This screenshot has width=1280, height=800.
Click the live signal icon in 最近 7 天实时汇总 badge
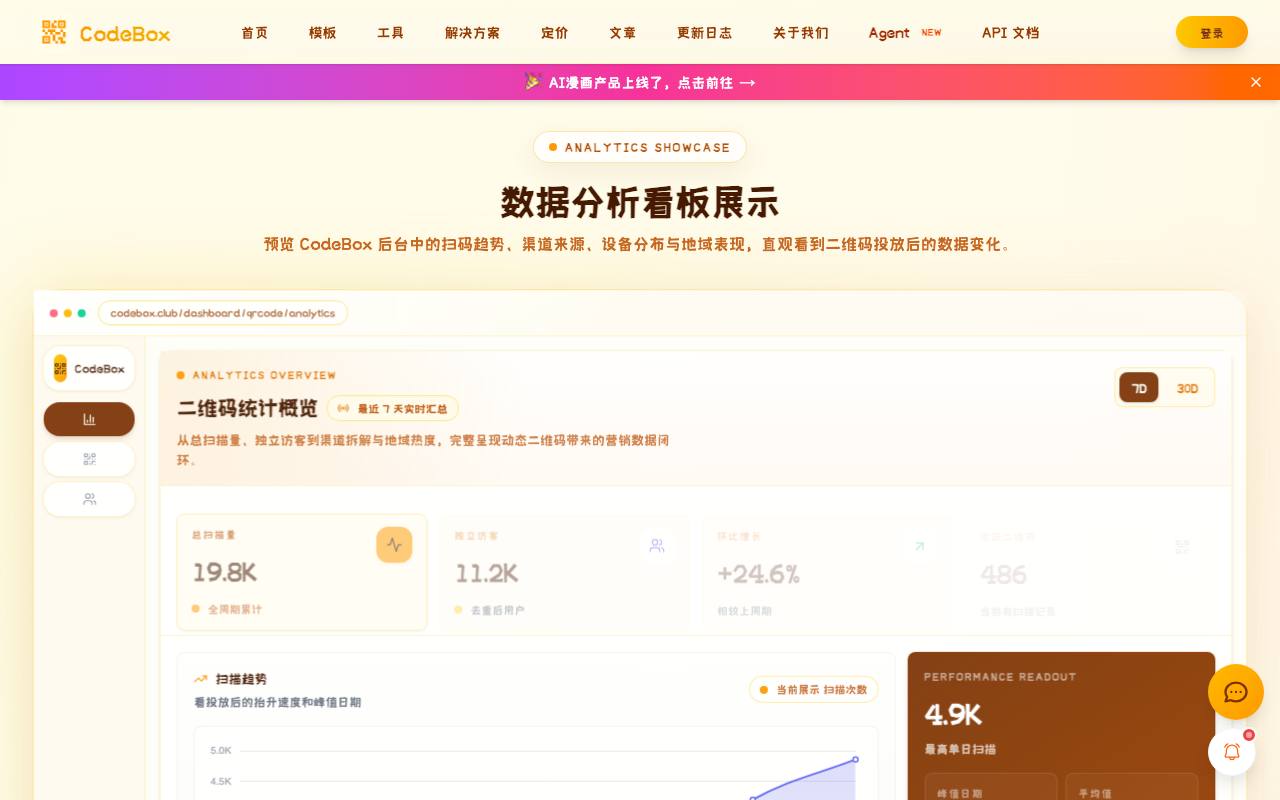[x=344, y=408]
